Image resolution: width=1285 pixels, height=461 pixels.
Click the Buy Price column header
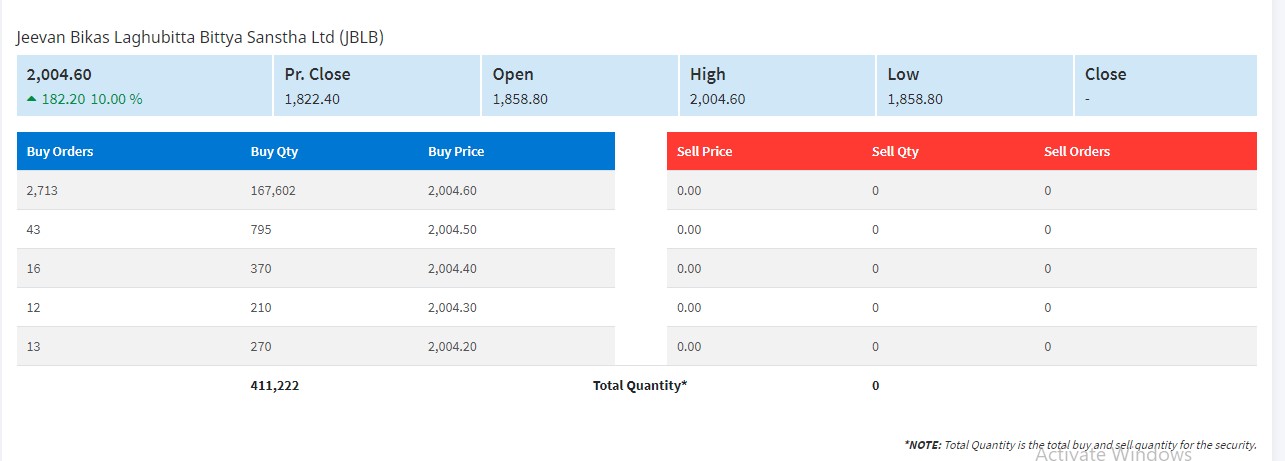(x=456, y=152)
